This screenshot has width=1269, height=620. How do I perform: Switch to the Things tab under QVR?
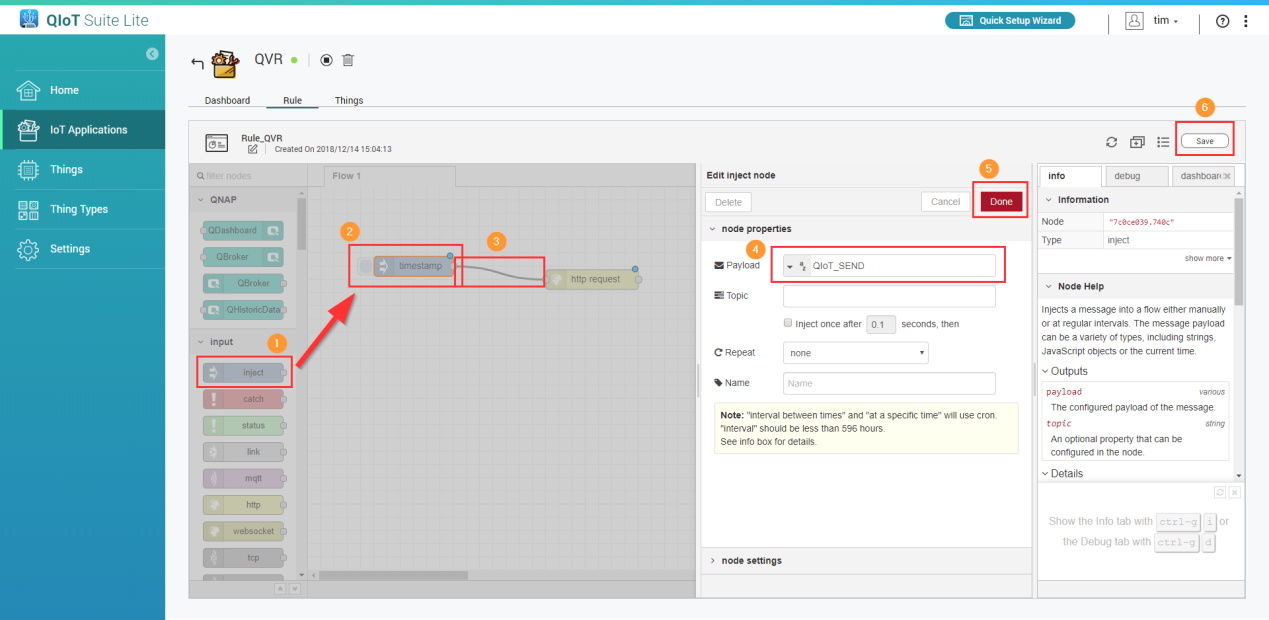[349, 101]
